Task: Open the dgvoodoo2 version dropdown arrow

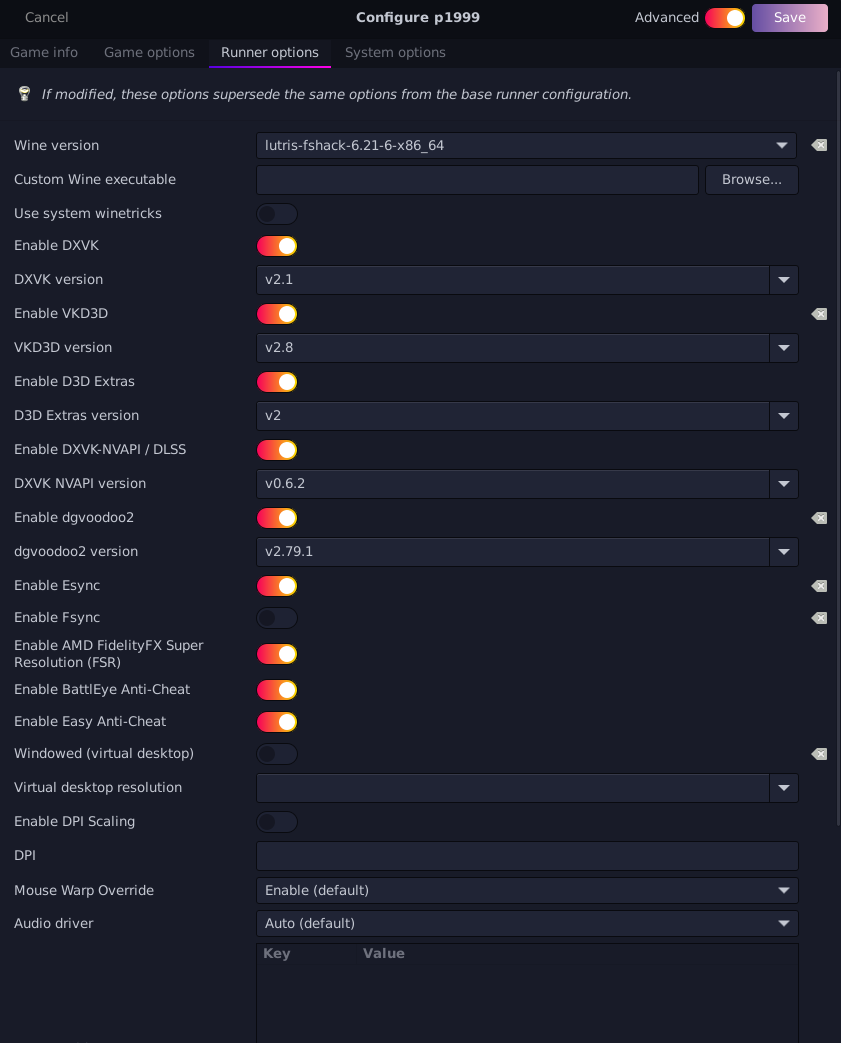Action: (x=784, y=552)
